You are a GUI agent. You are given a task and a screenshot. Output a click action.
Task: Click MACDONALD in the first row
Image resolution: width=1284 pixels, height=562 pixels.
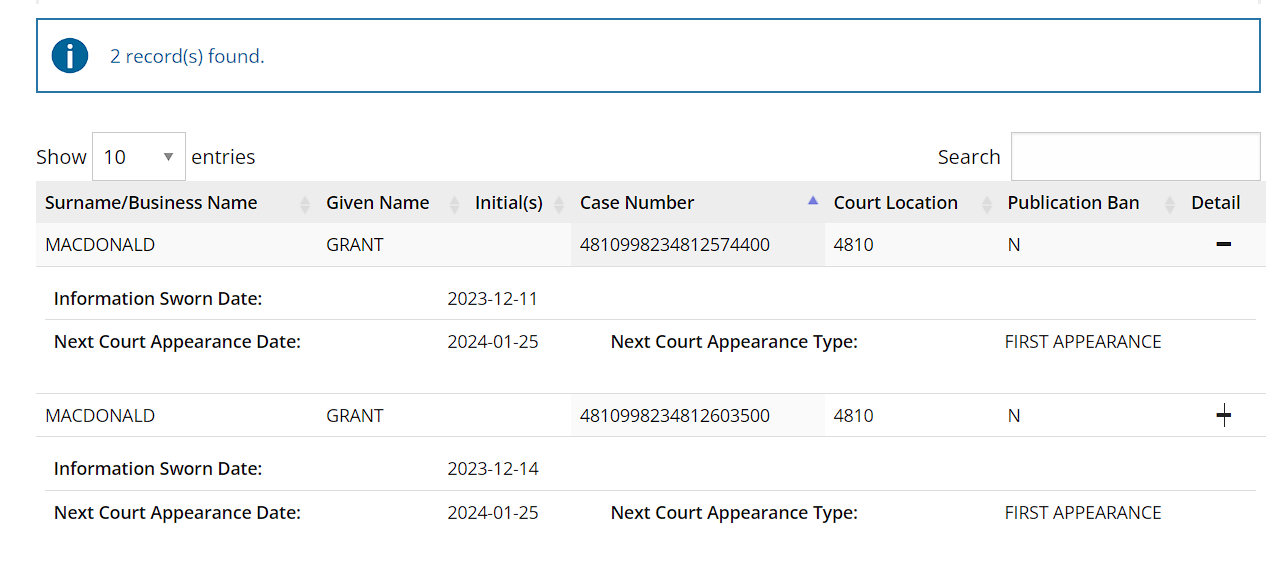100,245
